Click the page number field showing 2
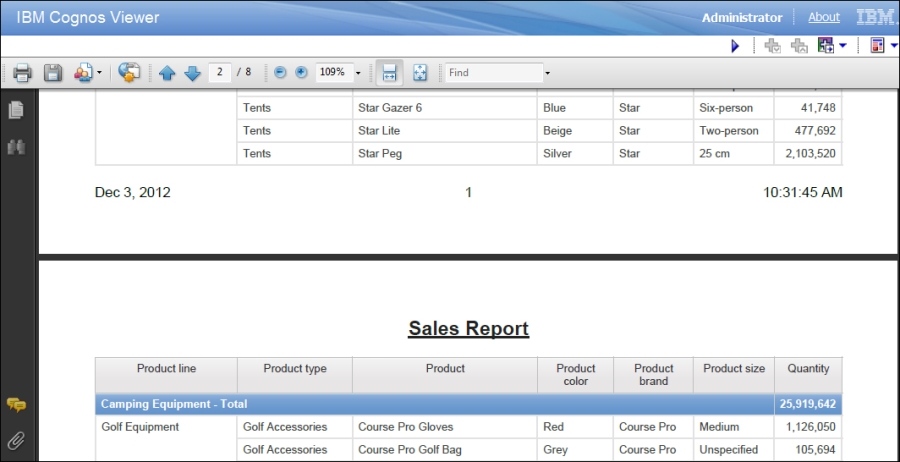Screen dimensions: 900x462 point(220,72)
